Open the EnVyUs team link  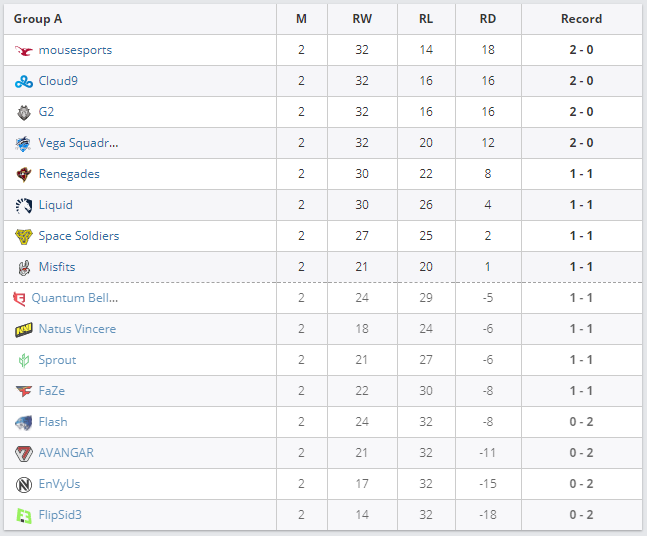click(x=59, y=484)
